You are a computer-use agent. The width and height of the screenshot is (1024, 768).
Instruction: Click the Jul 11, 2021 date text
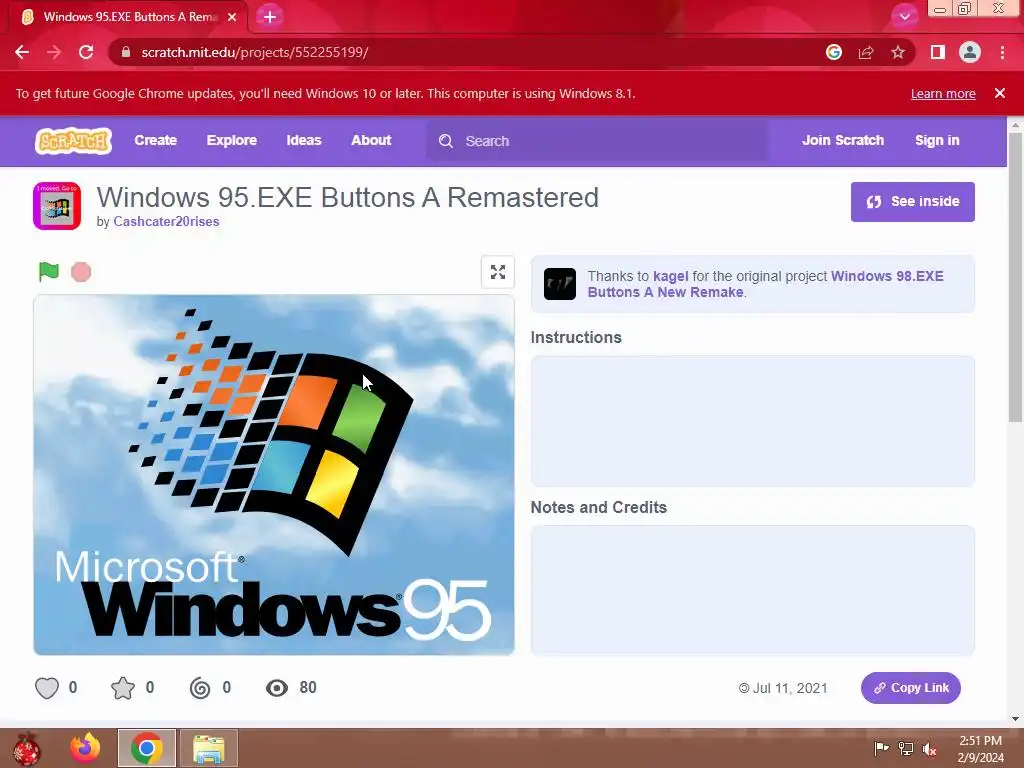[790, 688]
